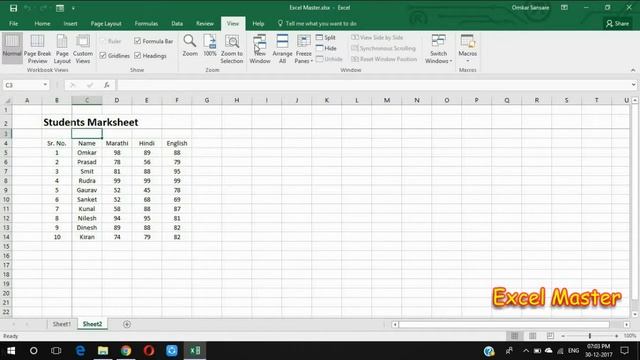Screen dimensions: 640x360
Task: Toggle the Headings checkbox
Action: click(x=138, y=55)
